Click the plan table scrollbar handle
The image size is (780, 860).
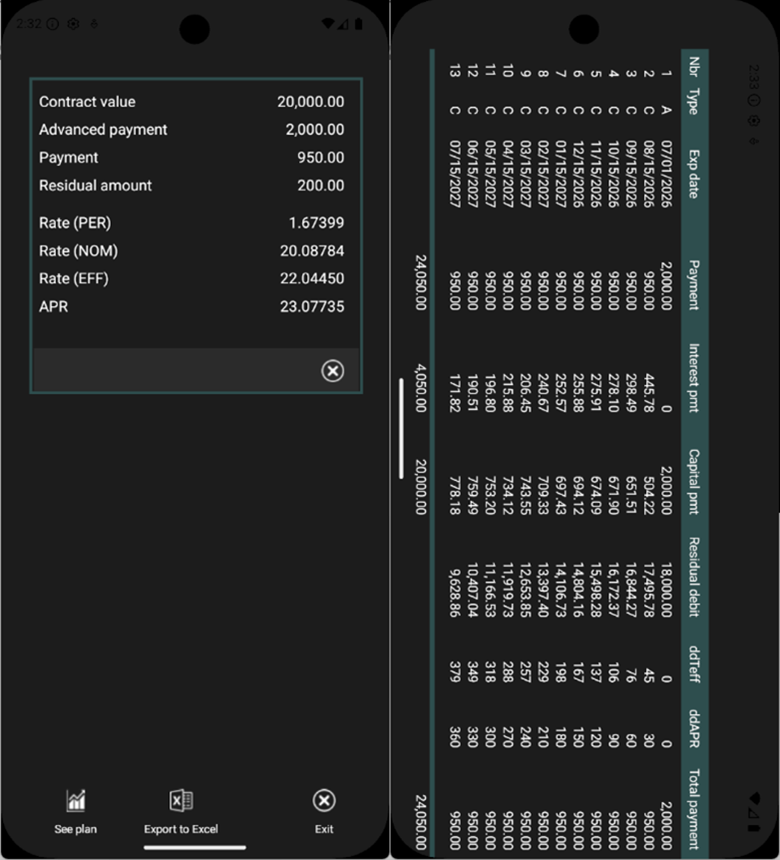pos(402,428)
